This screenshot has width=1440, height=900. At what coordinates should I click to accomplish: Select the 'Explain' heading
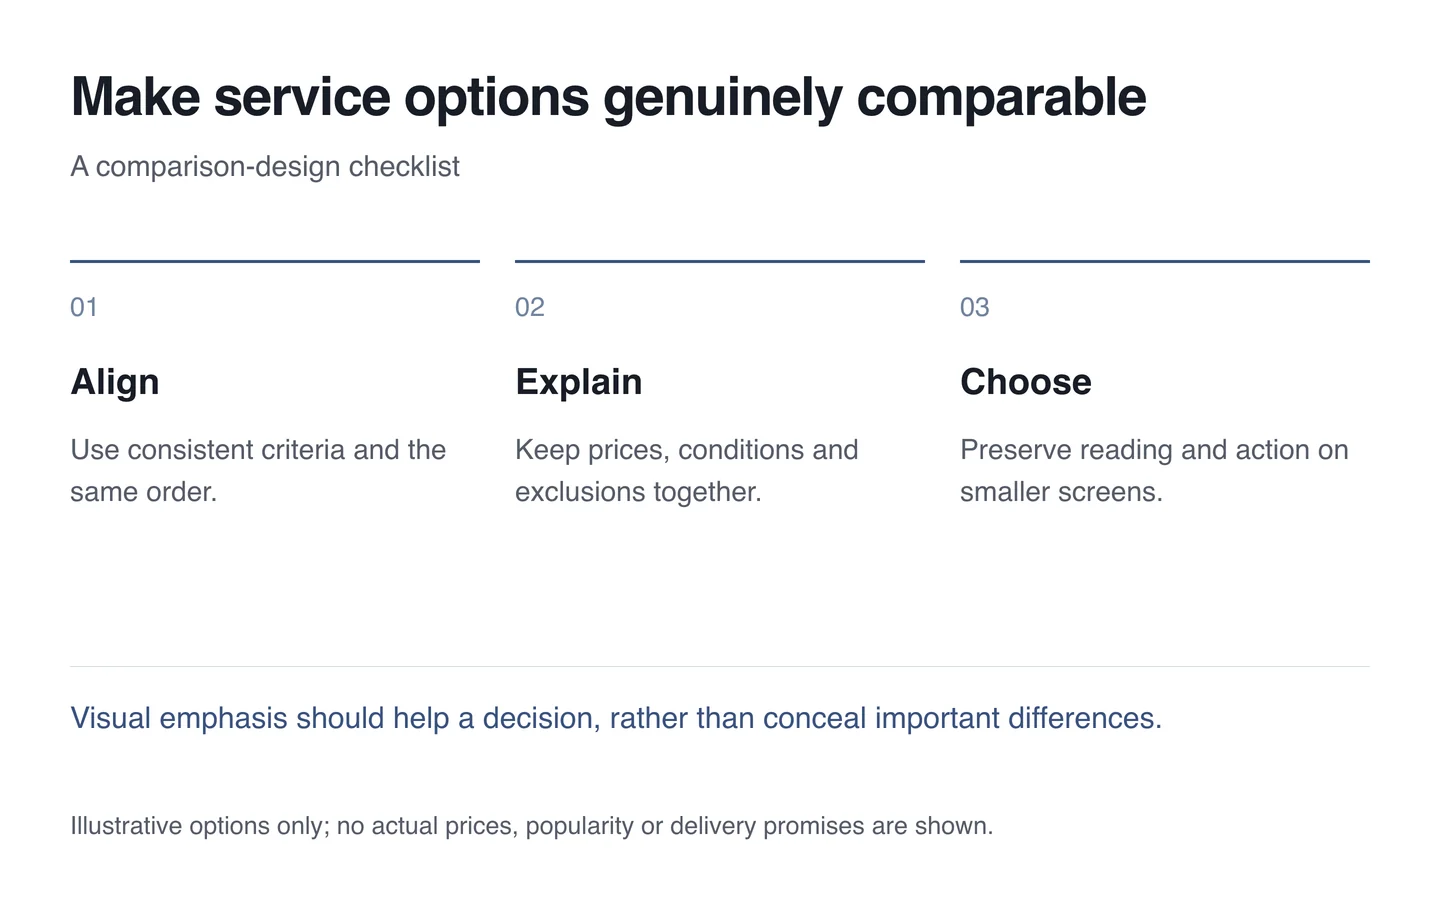pyautogui.click(x=579, y=382)
